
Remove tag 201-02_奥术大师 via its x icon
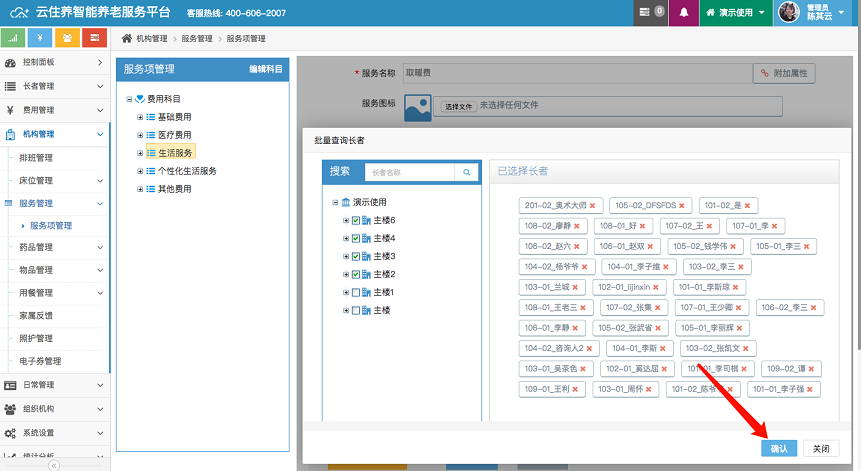(x=592, y=205)
